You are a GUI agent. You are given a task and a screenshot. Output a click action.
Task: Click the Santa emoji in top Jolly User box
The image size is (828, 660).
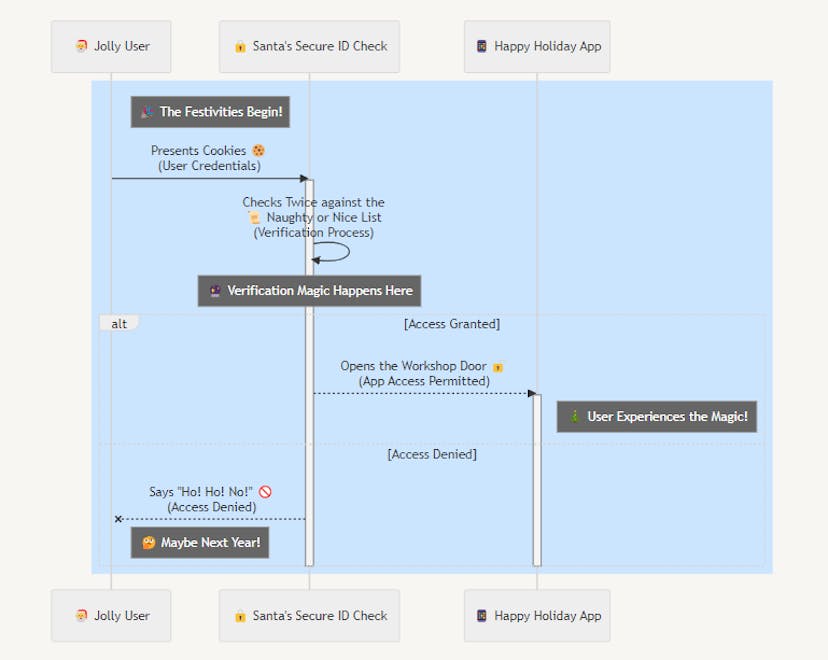[x=81, y=46]
